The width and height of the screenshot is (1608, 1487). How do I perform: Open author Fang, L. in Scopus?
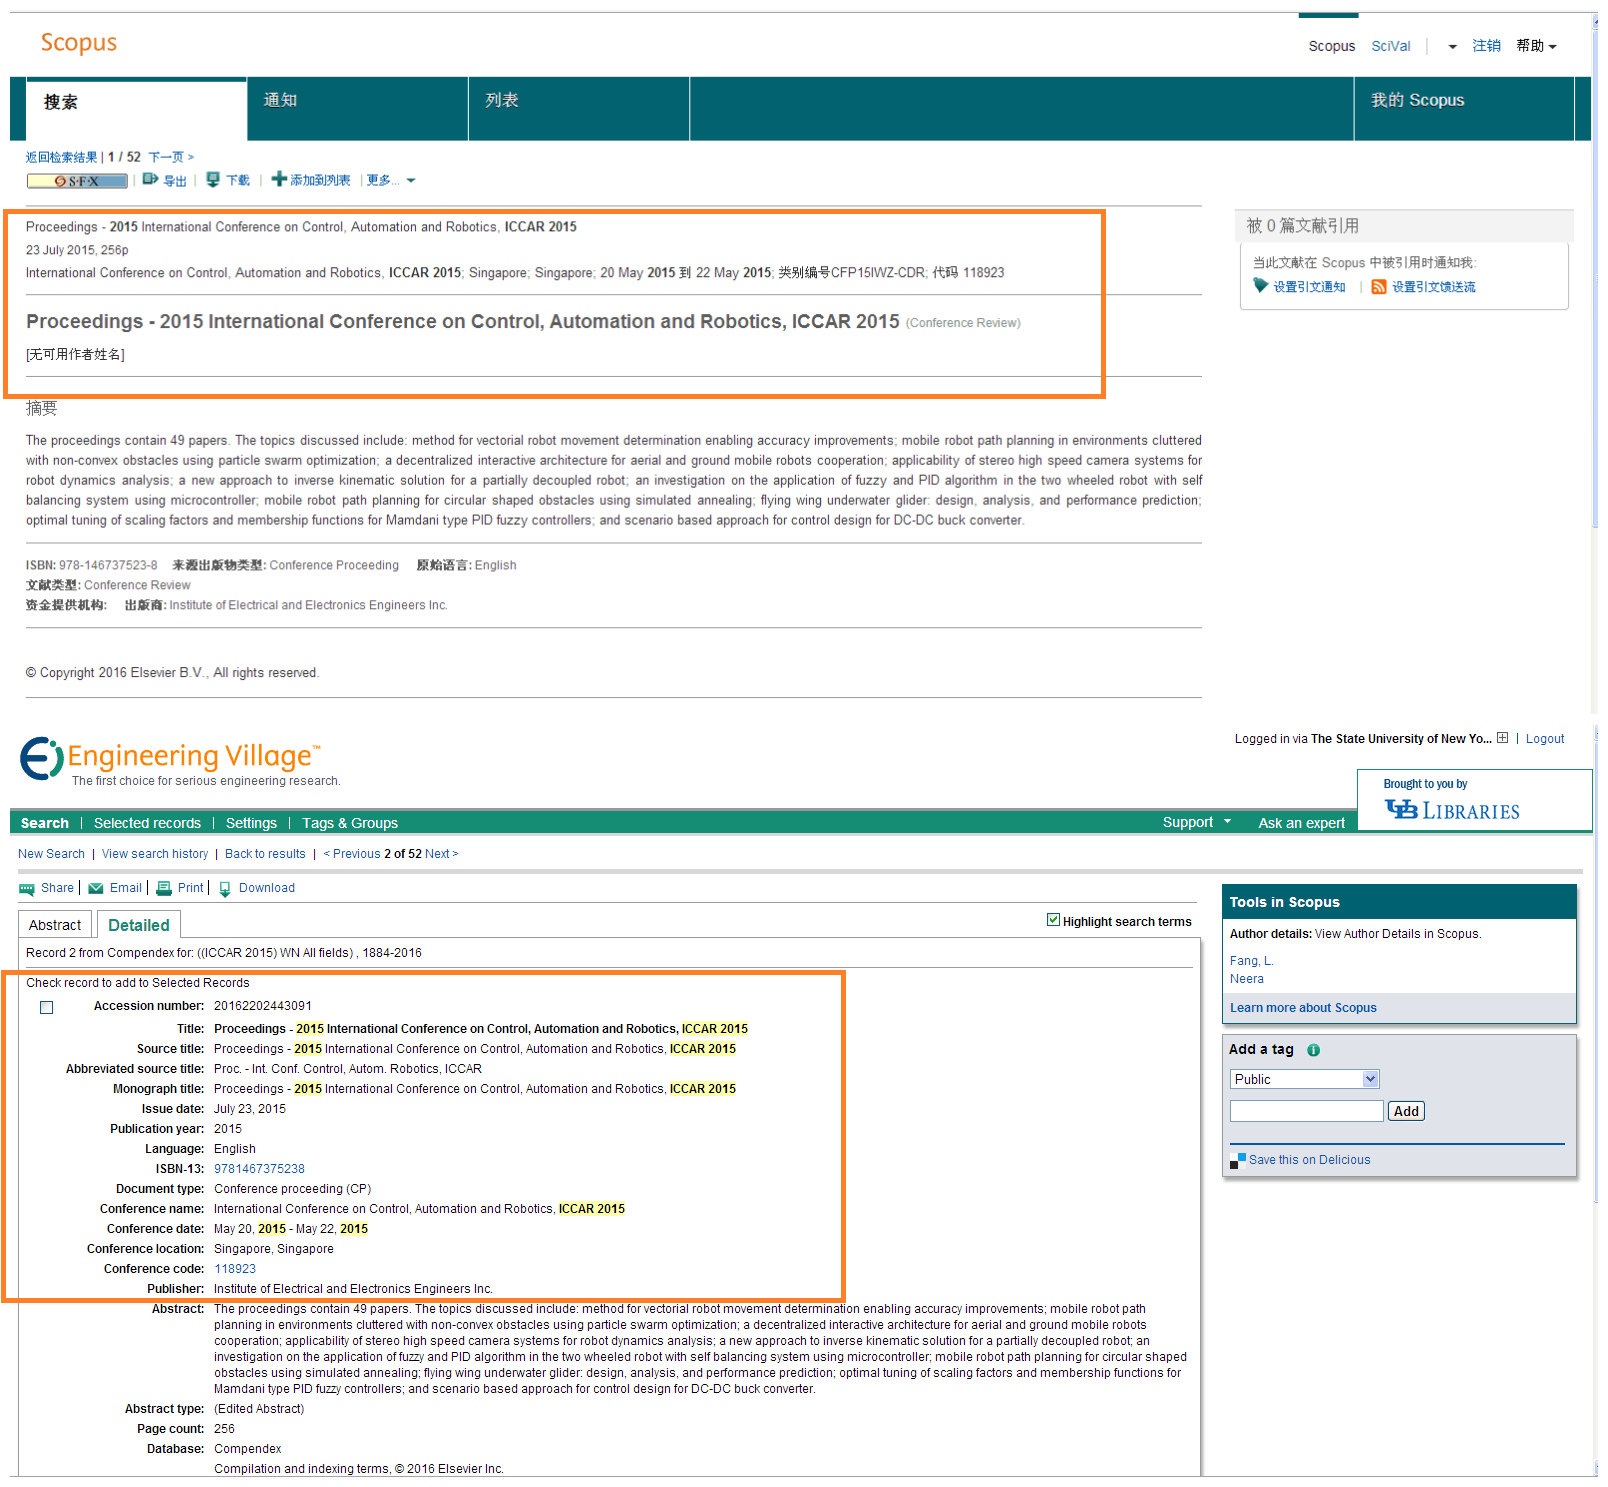pyautogui.click(x=1251, y=961)
